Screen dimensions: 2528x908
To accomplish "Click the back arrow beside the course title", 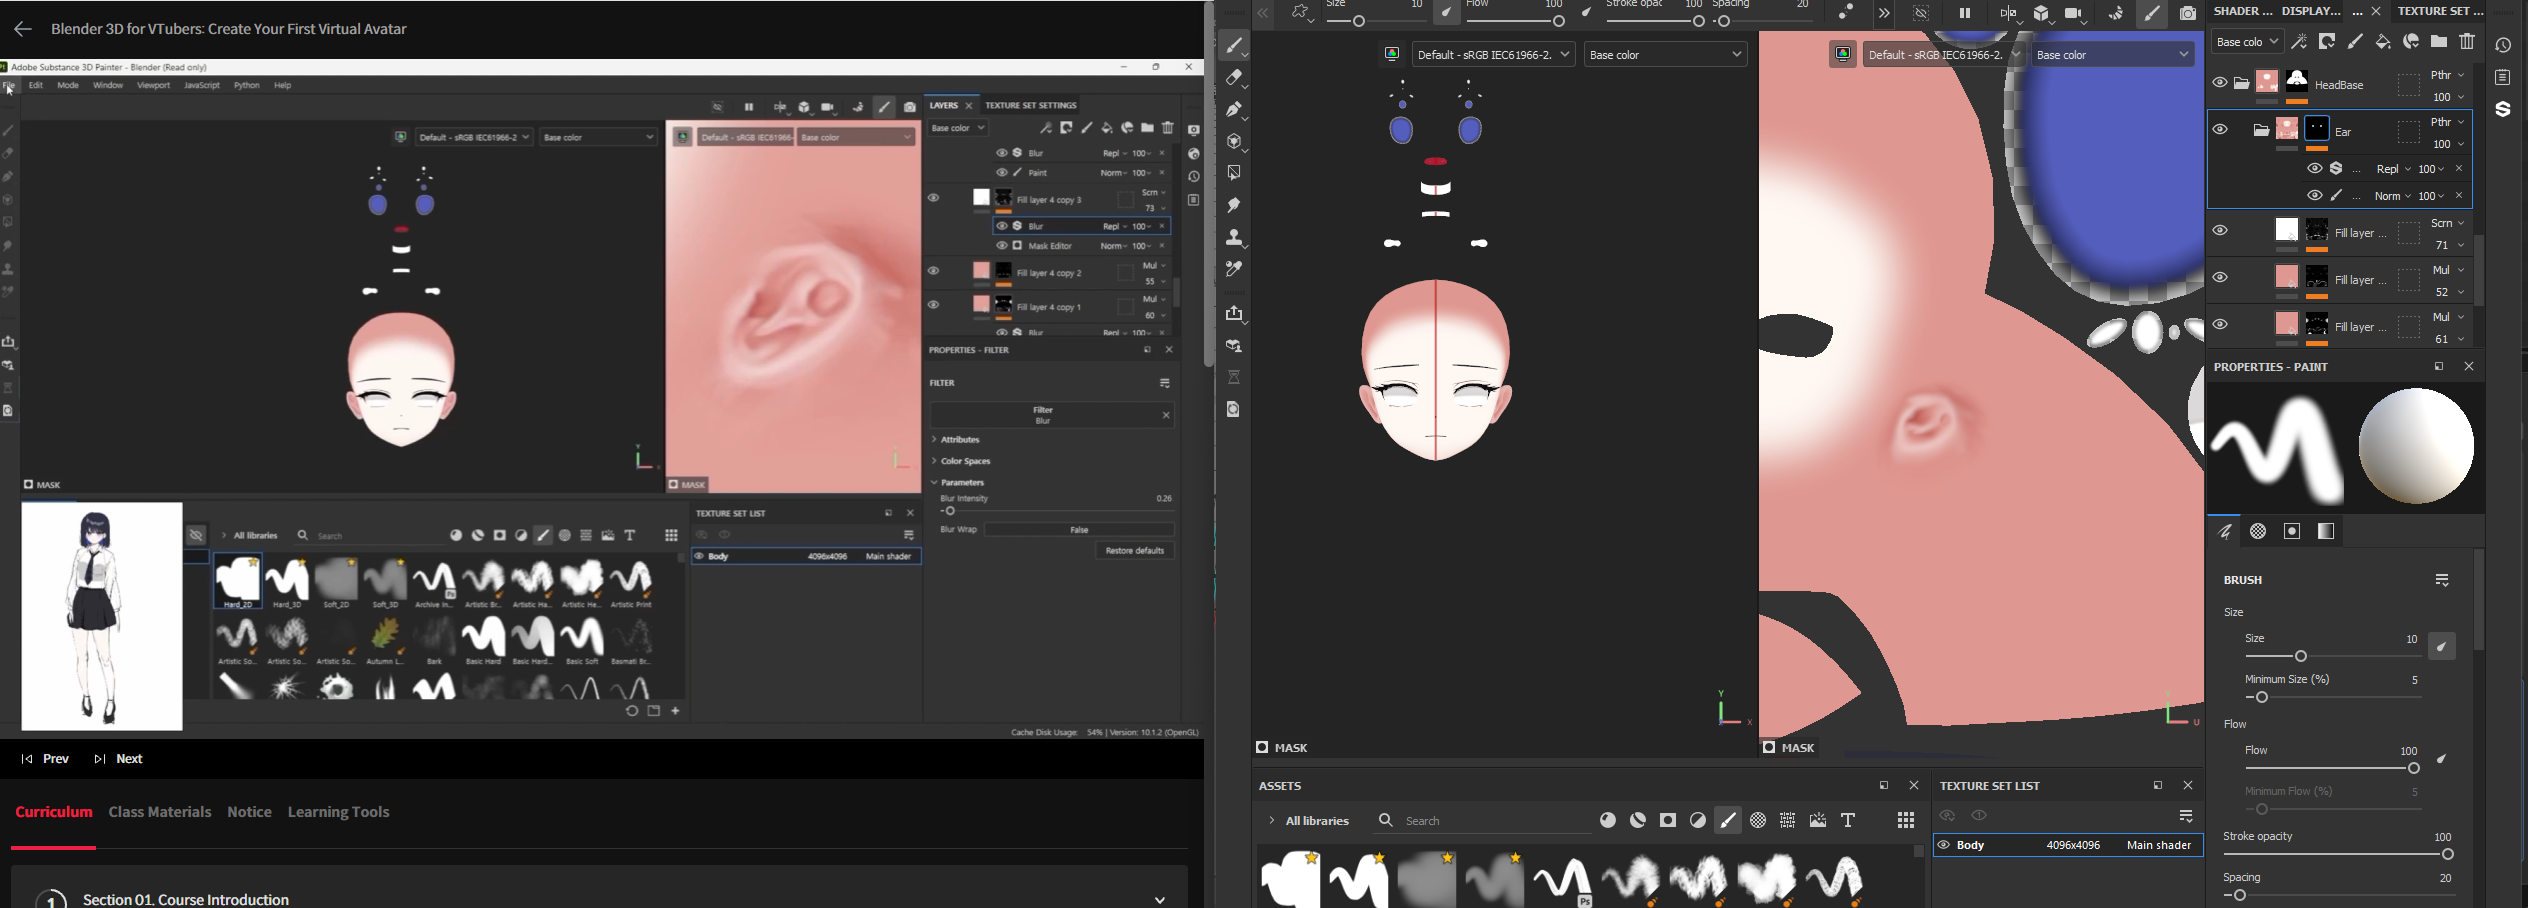I will [x=23, y=29].
